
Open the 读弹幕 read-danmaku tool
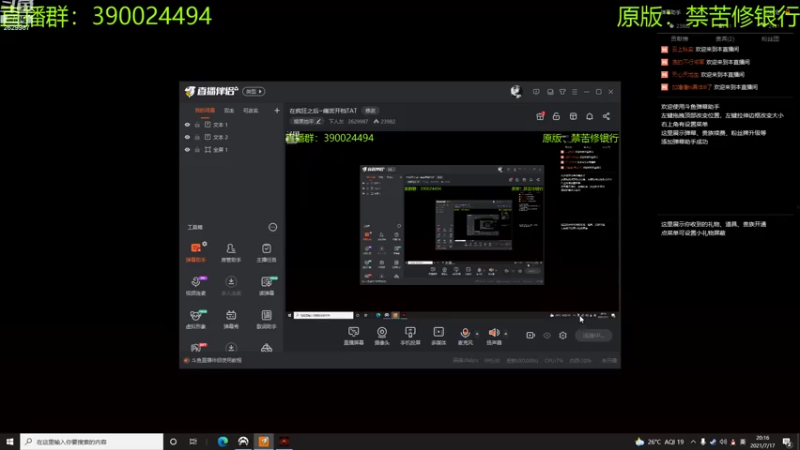pyautogui.click(x=266, y=286)
